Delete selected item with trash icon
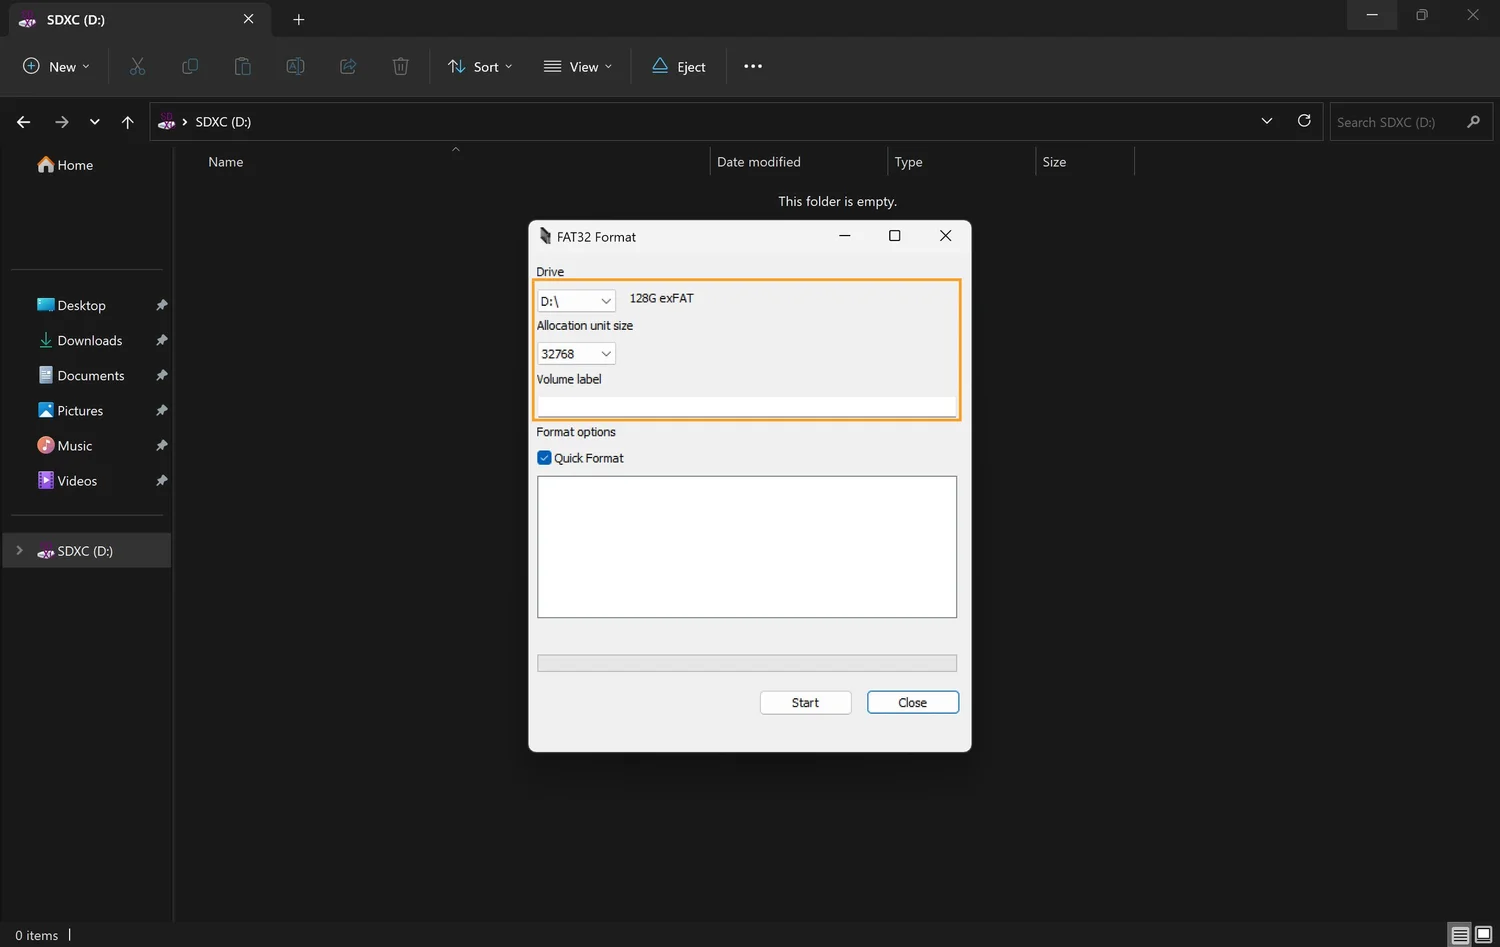Viewport: 1500px width, 947px height. (400, 66)
